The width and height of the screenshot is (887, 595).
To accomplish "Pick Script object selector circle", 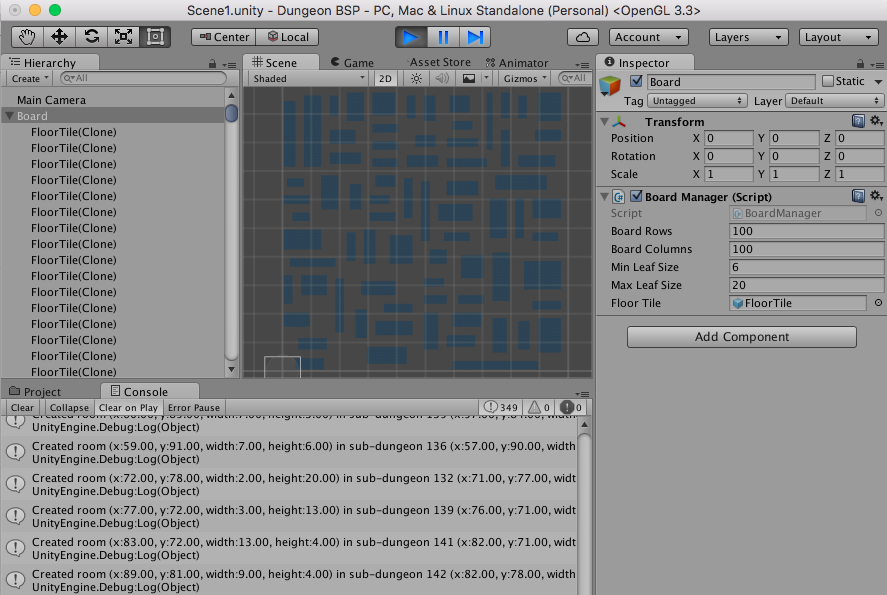I will click(x=878, y=213).
